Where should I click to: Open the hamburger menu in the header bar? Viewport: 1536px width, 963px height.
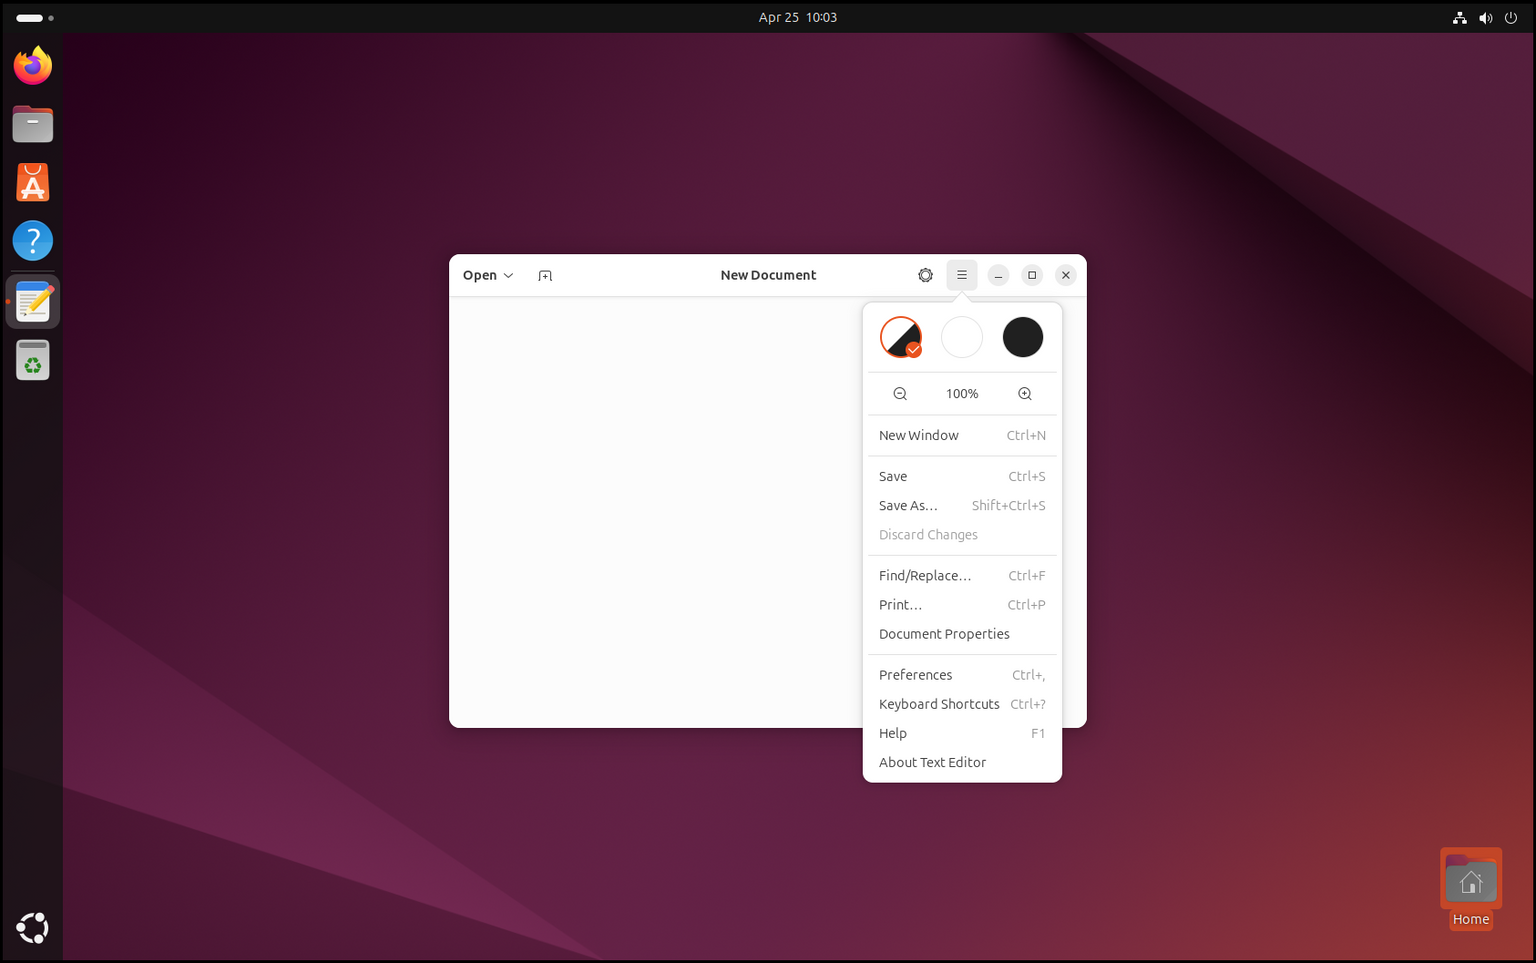coord(961,275)
